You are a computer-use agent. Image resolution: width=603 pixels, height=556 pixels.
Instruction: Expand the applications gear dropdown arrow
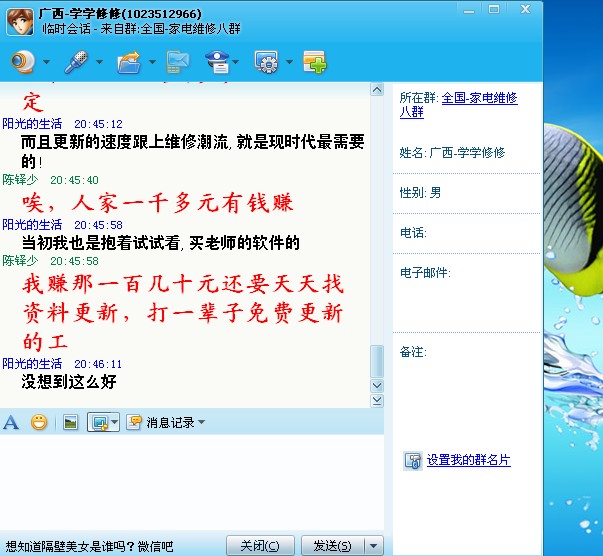[290, 62]
